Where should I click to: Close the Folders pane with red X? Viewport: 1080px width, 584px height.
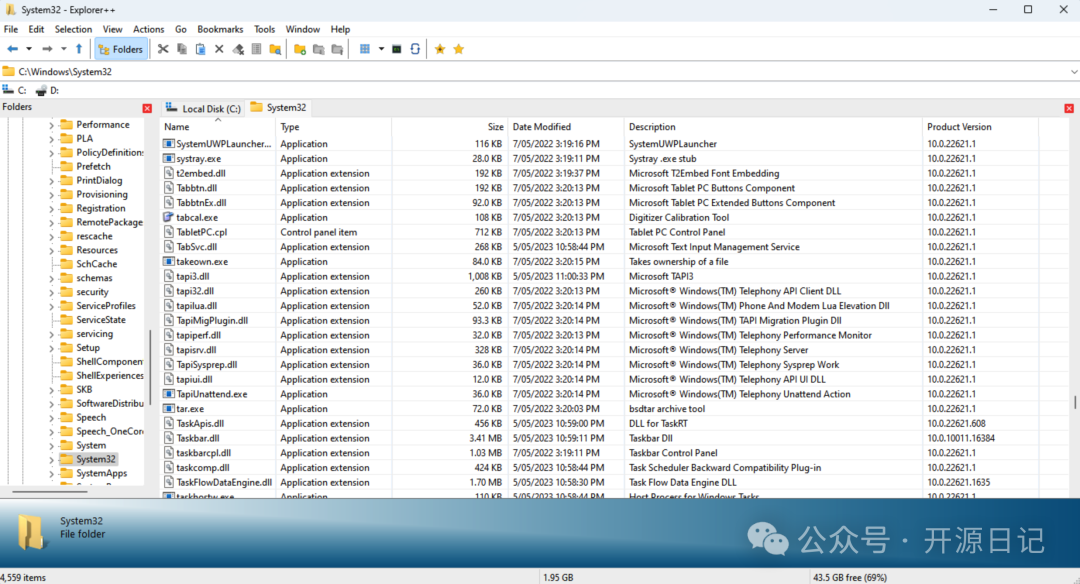[147, 108]
